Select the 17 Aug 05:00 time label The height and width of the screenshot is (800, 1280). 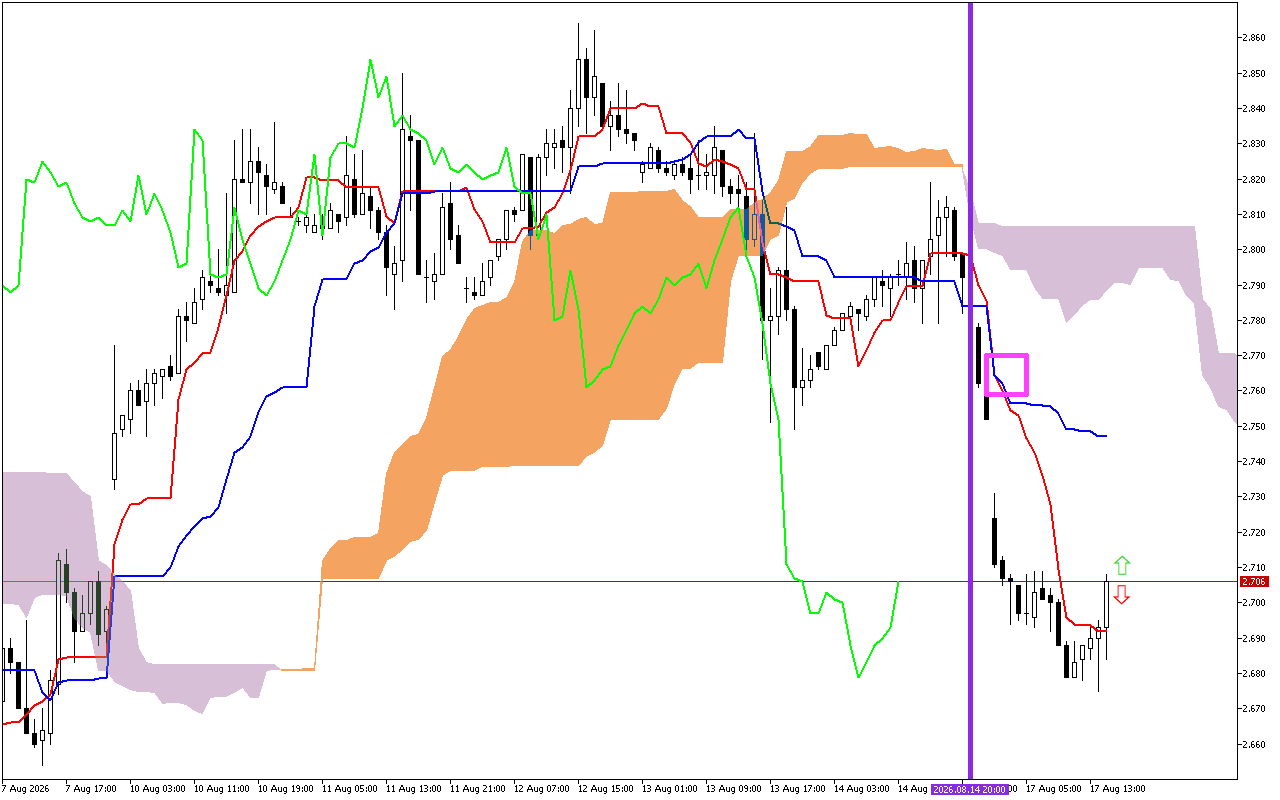pyautogui.click(x=1054, y=789)
